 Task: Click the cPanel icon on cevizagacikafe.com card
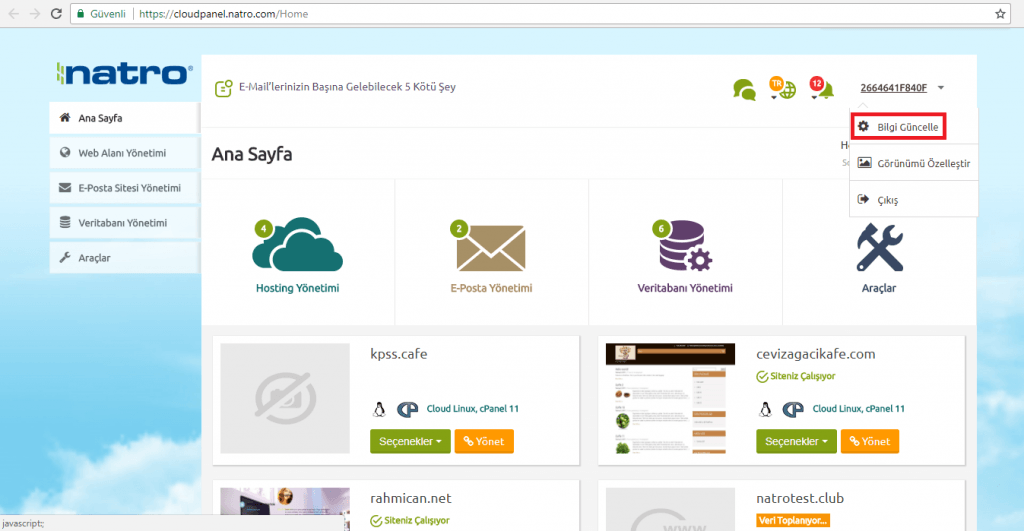(793, 409)
